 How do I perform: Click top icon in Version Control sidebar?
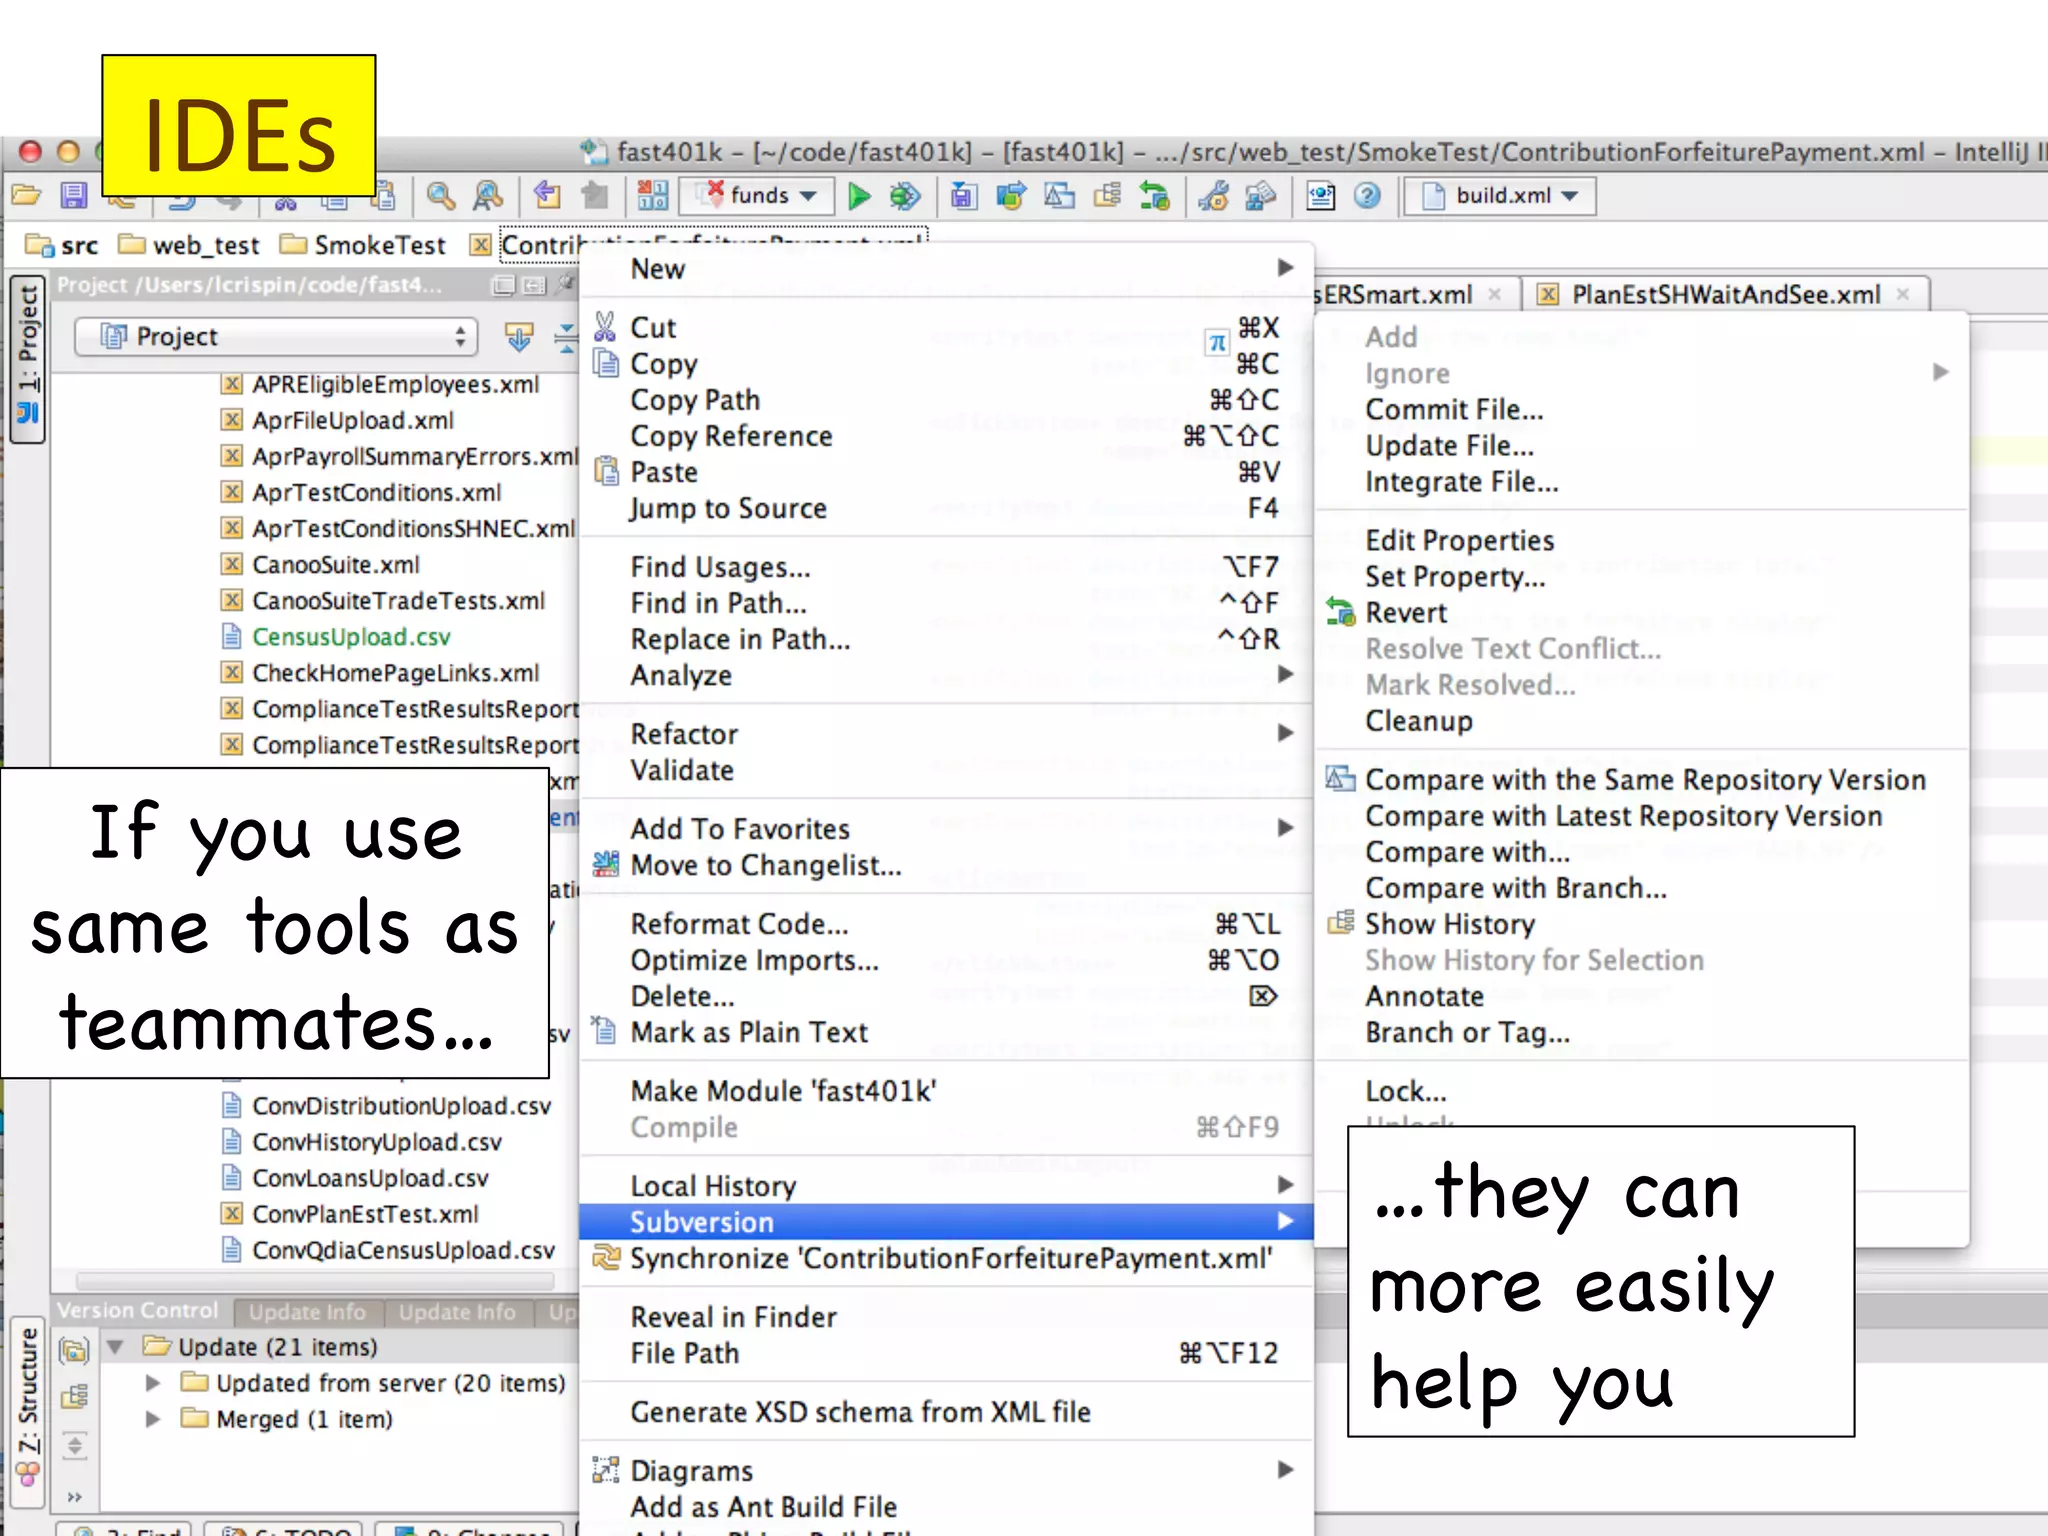[74, 1350]
